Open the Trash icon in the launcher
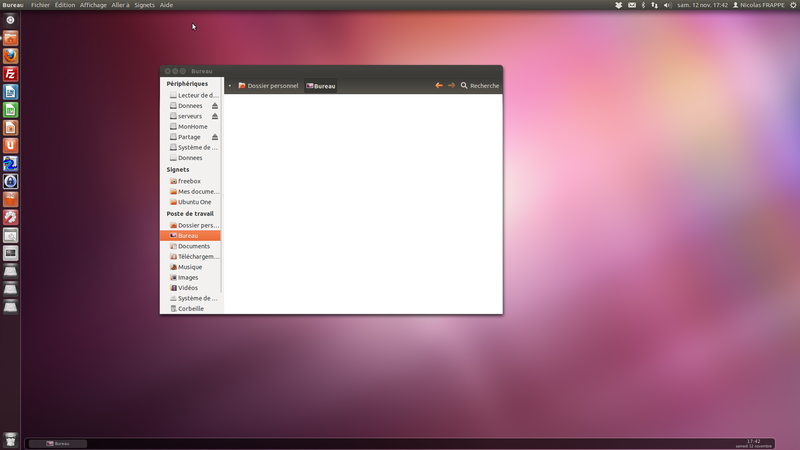 tap(10, 439)
